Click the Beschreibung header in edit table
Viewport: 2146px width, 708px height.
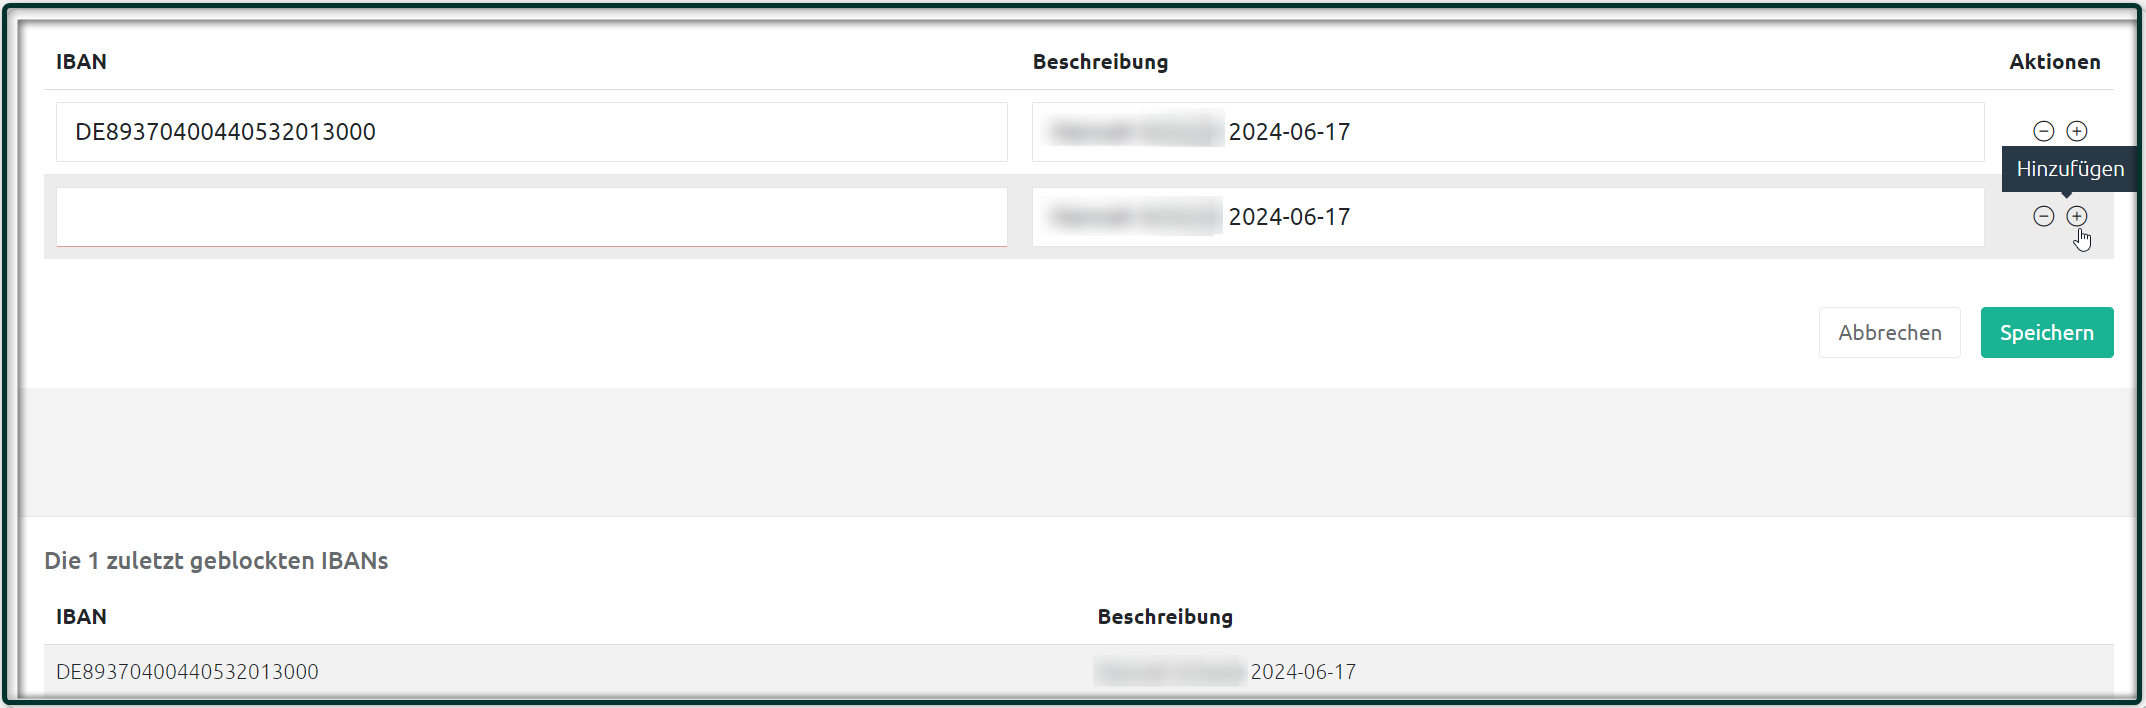[1100, 62]
